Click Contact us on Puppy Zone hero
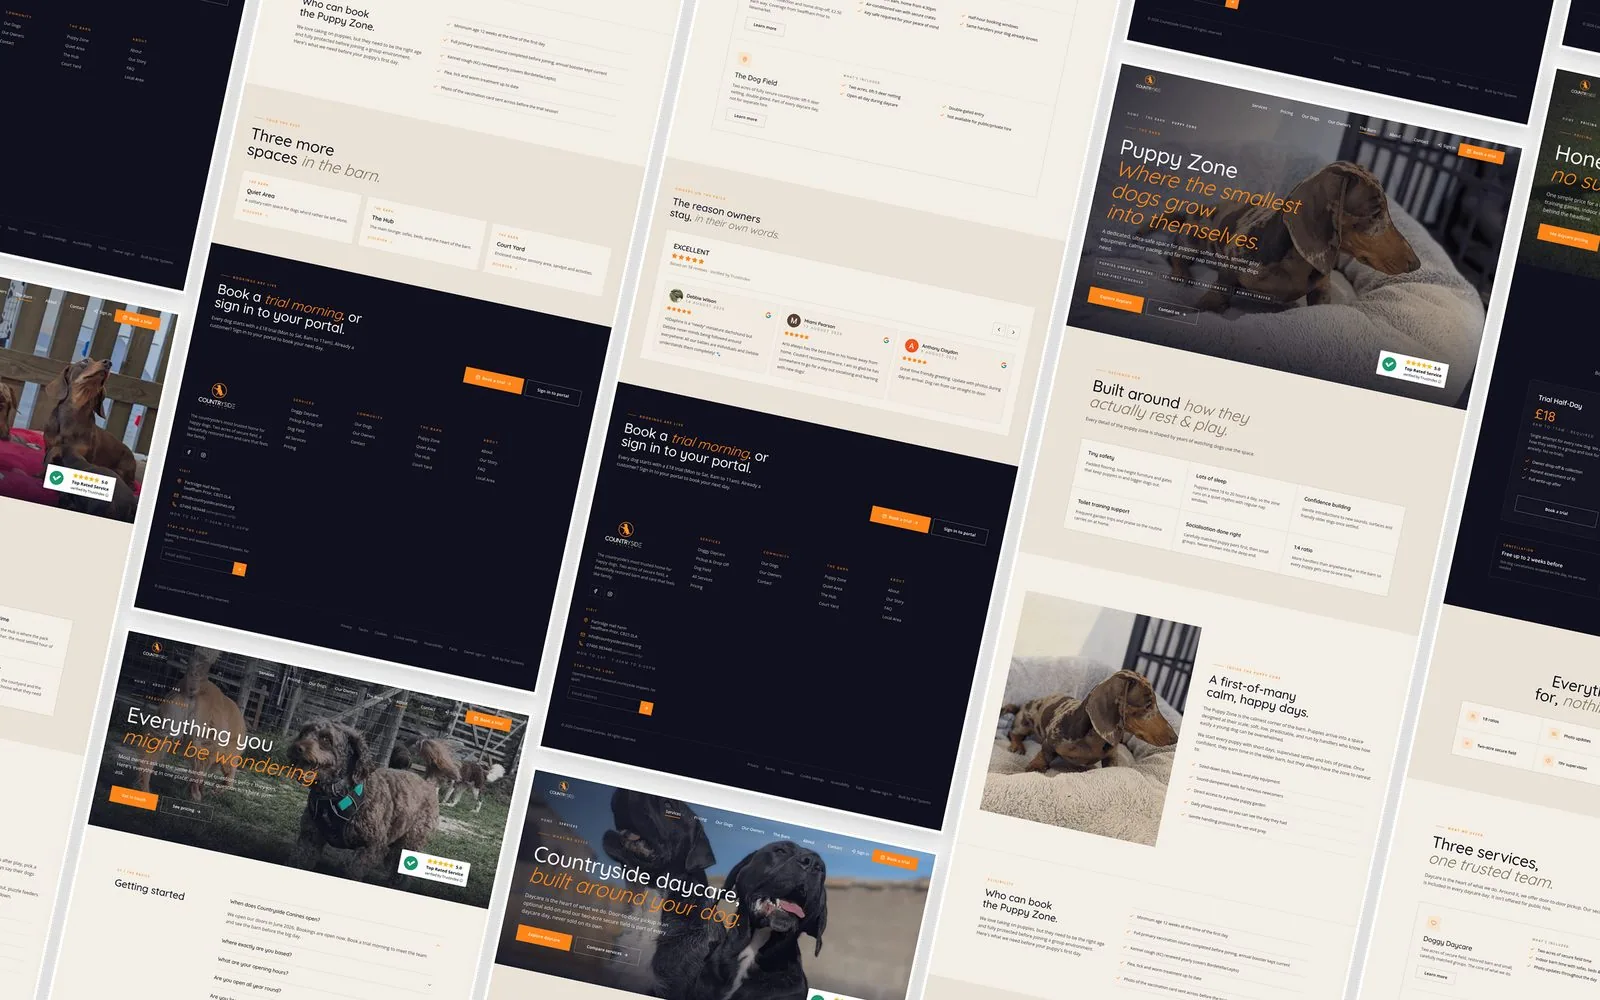This screenshot has height=1000, width=1600. coord(1170,312)
